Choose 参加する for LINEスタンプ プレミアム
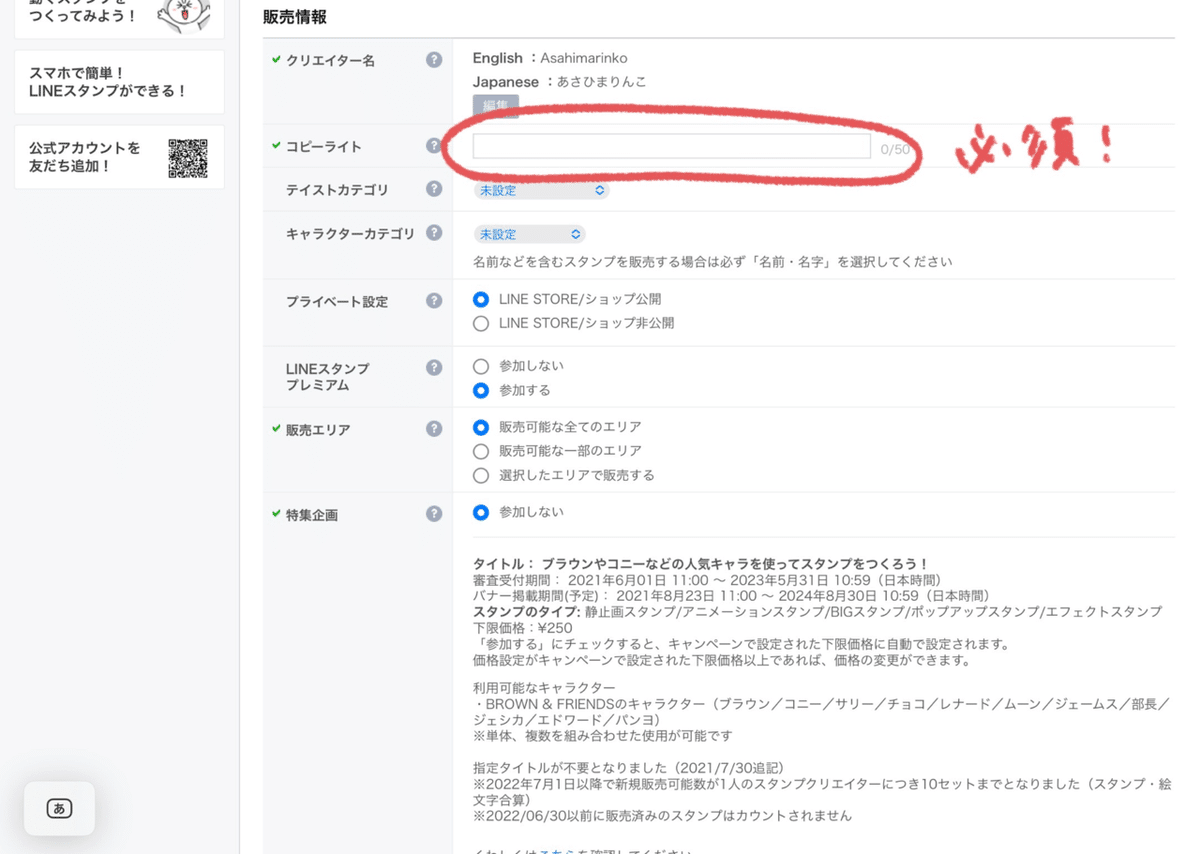The image size is (1200, 854). 481,390
